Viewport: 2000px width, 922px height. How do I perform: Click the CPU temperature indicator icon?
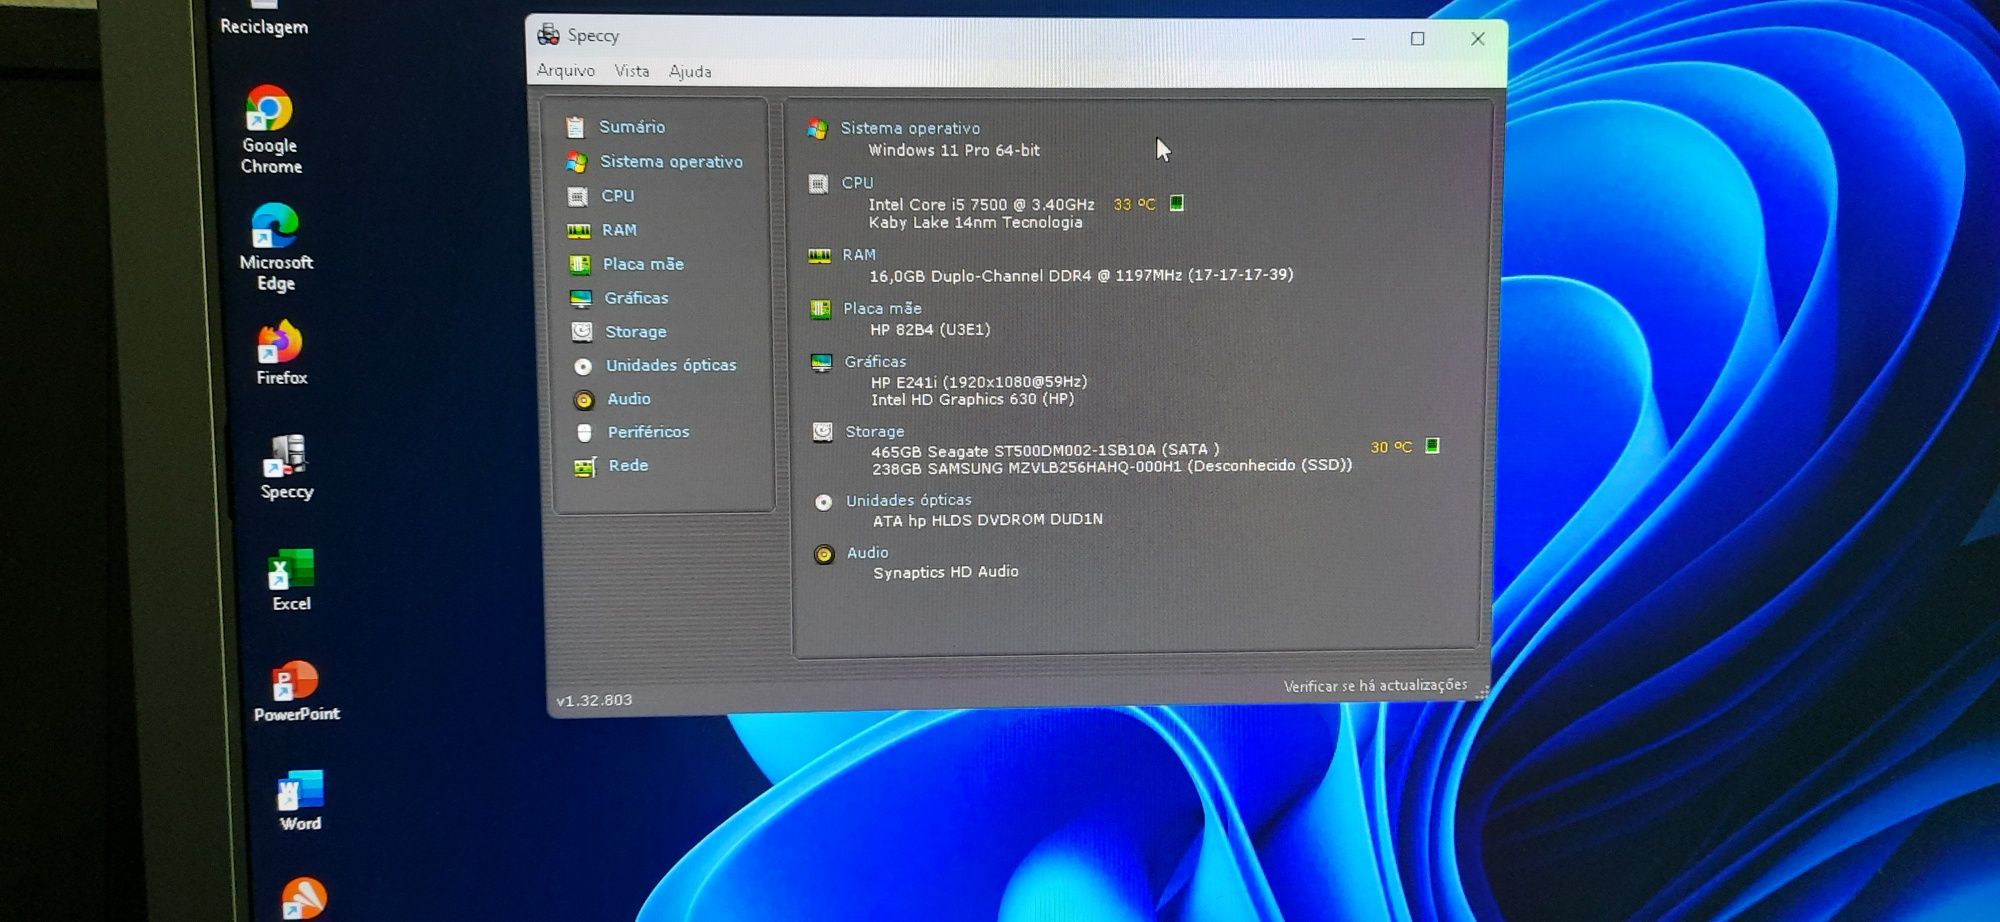1177,203
